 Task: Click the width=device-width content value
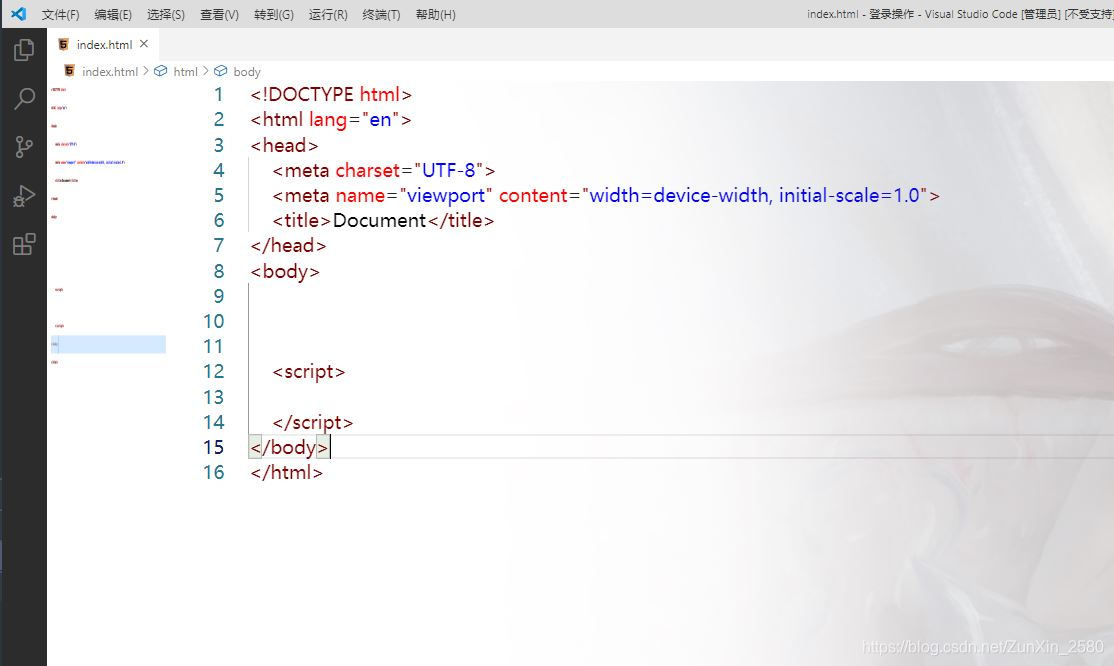pyautogui.click(x=679, y=195)
